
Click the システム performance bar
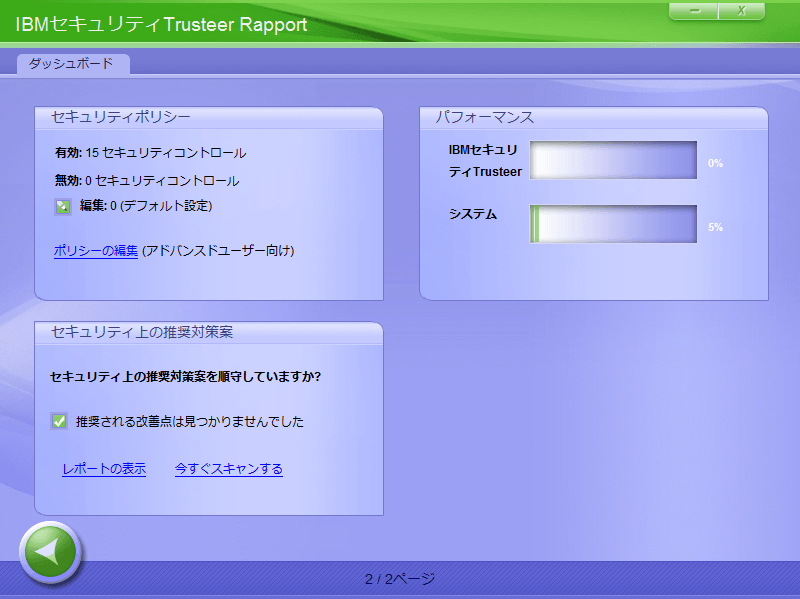tap(613, 224)
